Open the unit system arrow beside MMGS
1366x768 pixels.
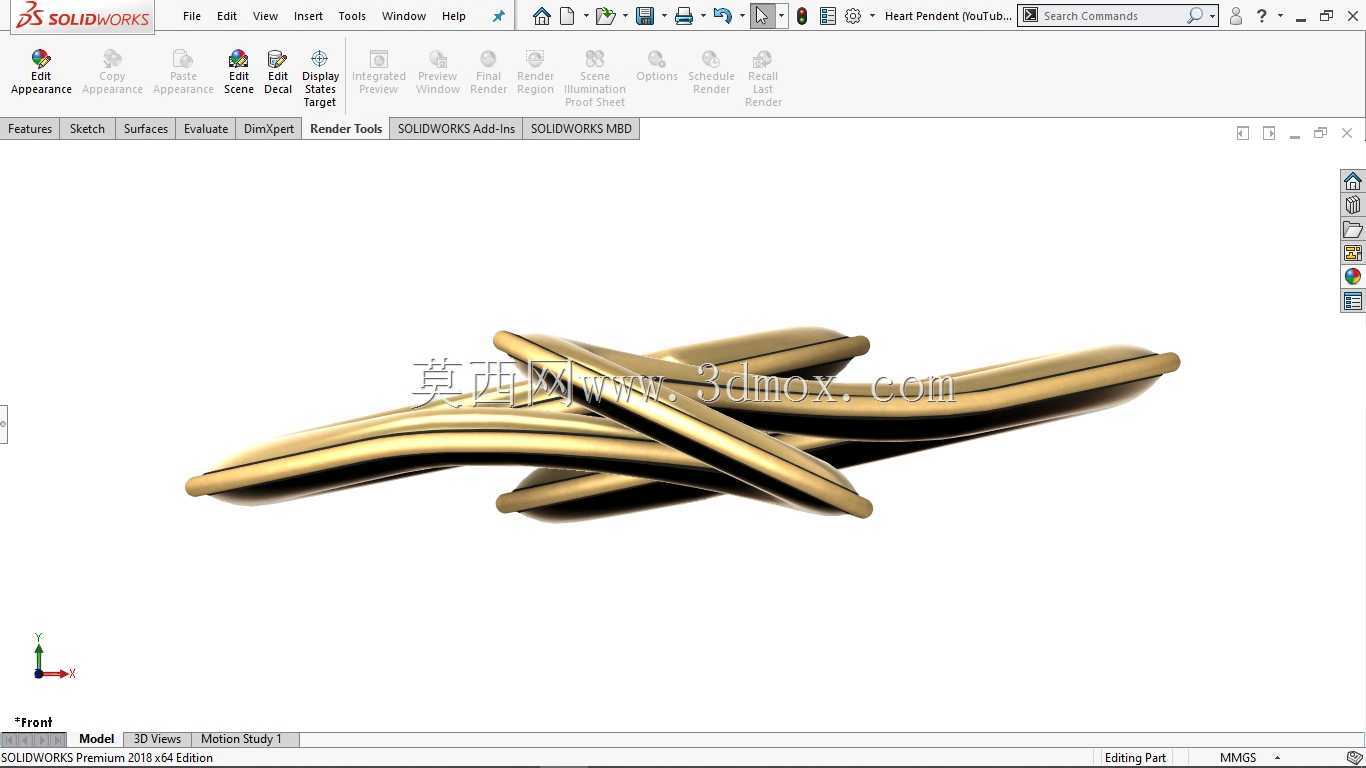coord(1277,758)
